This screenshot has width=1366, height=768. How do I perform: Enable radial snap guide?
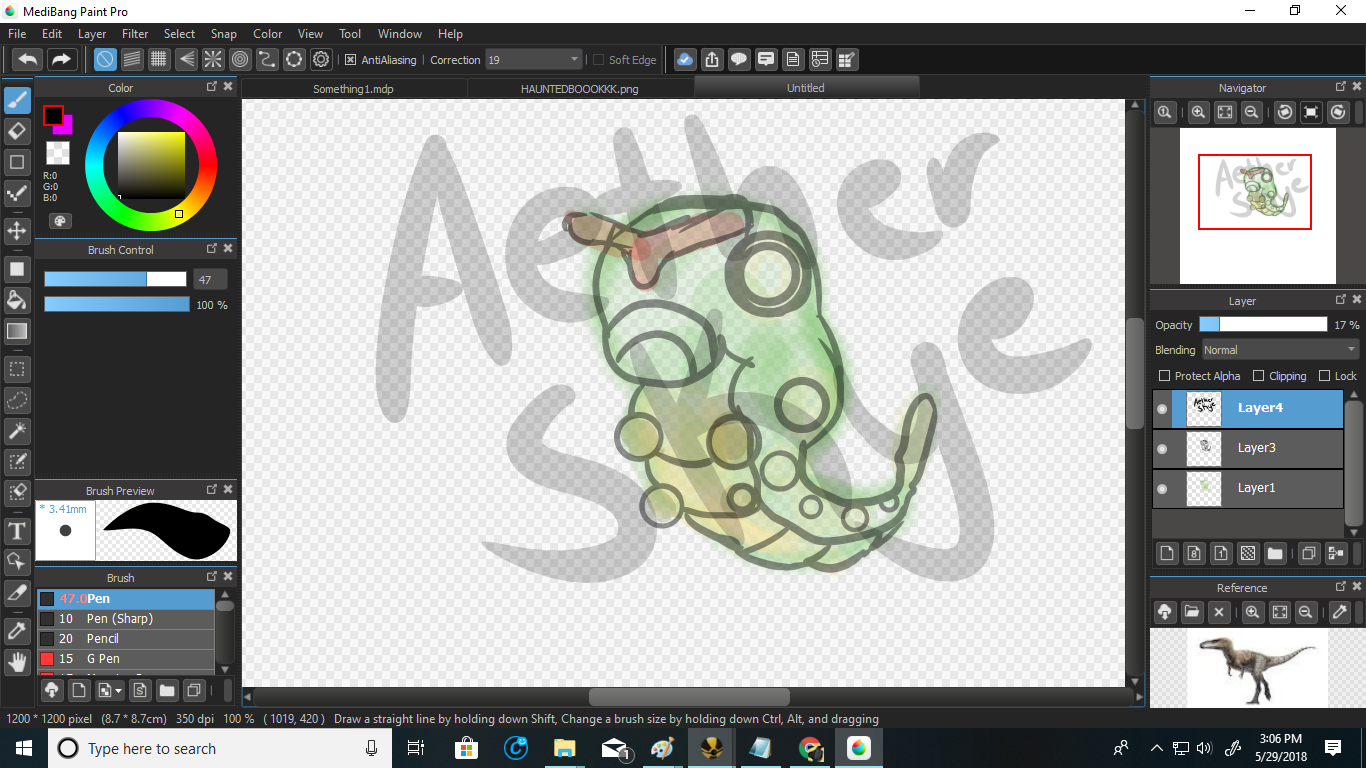coord(213,60)
